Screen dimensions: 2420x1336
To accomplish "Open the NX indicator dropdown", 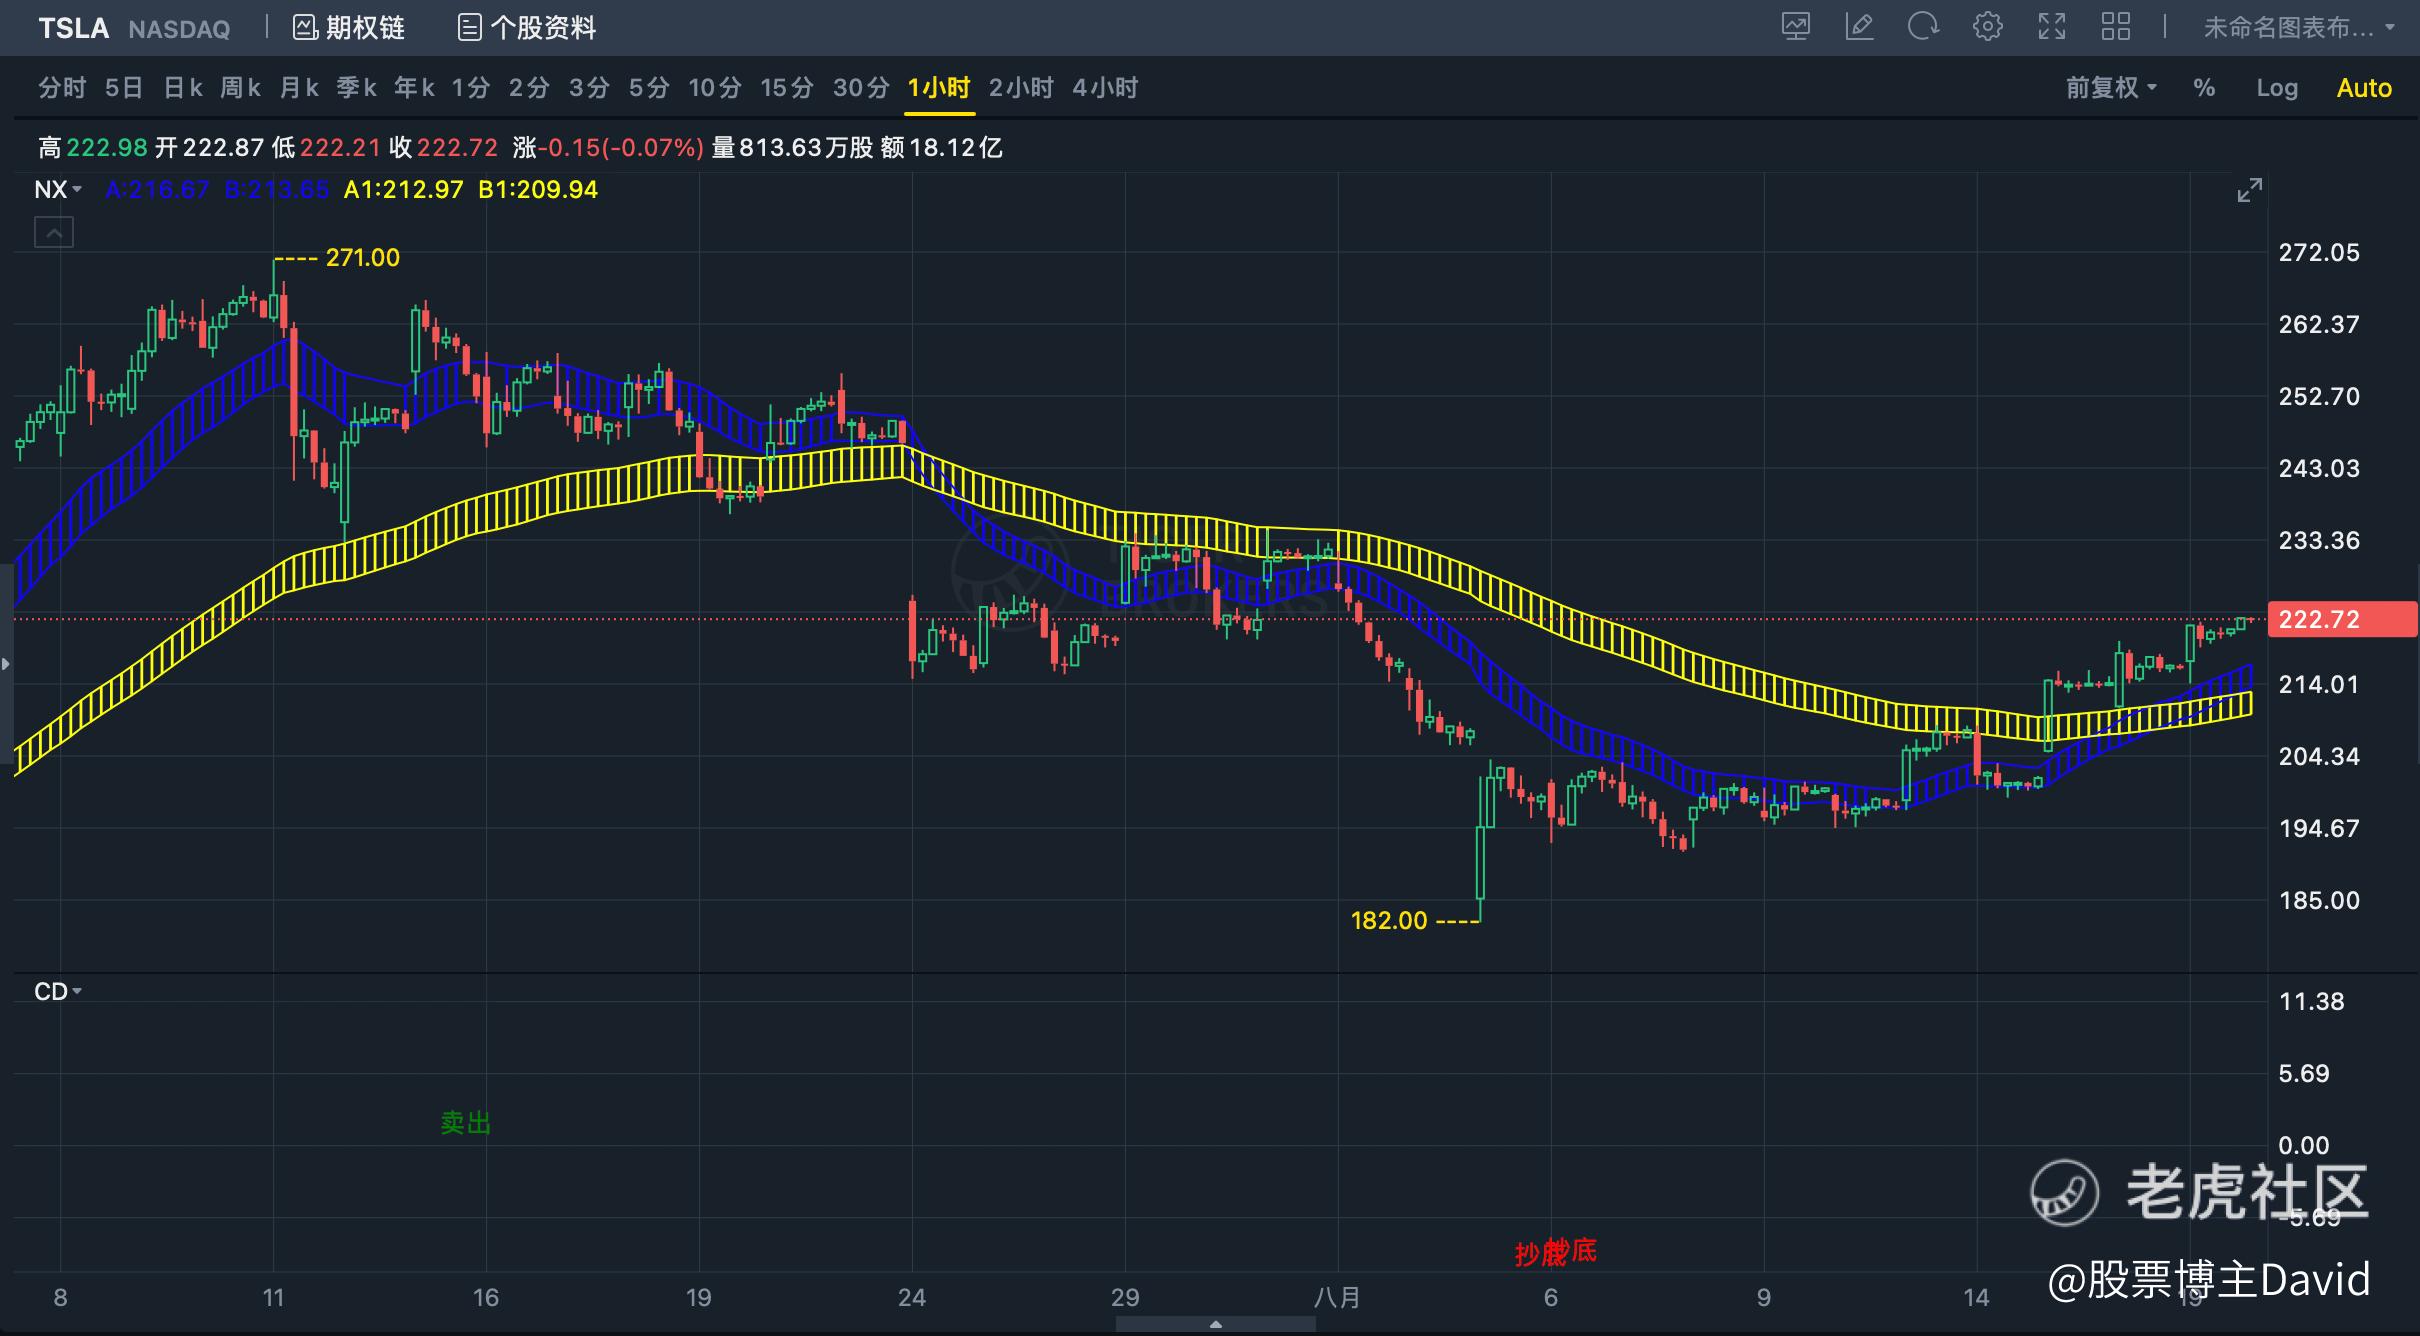I will click(x=58, y=190).
